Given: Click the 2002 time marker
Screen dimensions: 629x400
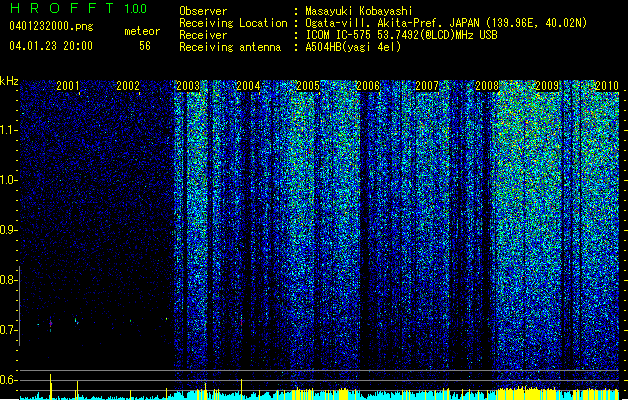Looking at the screenshot, I should [x=128, y=86].
